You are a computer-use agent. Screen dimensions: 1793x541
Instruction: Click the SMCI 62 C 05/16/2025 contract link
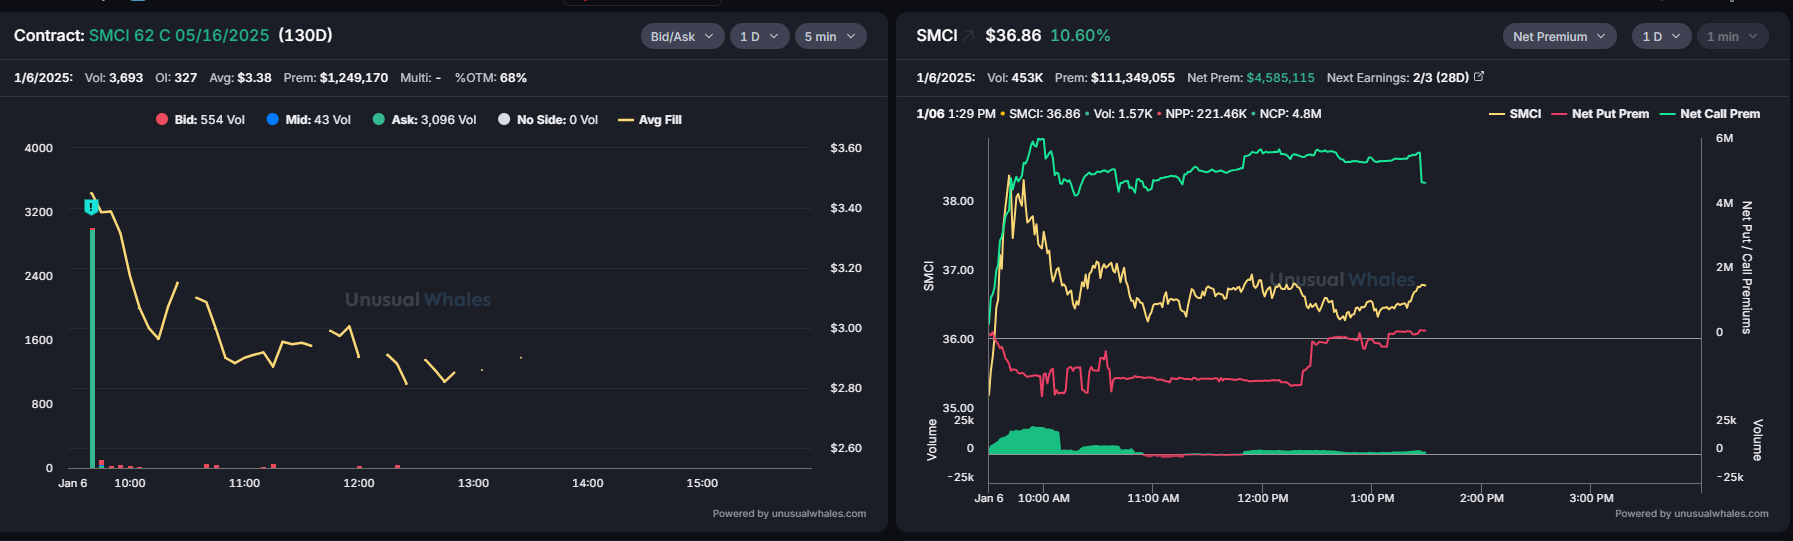tap(179, 35)
